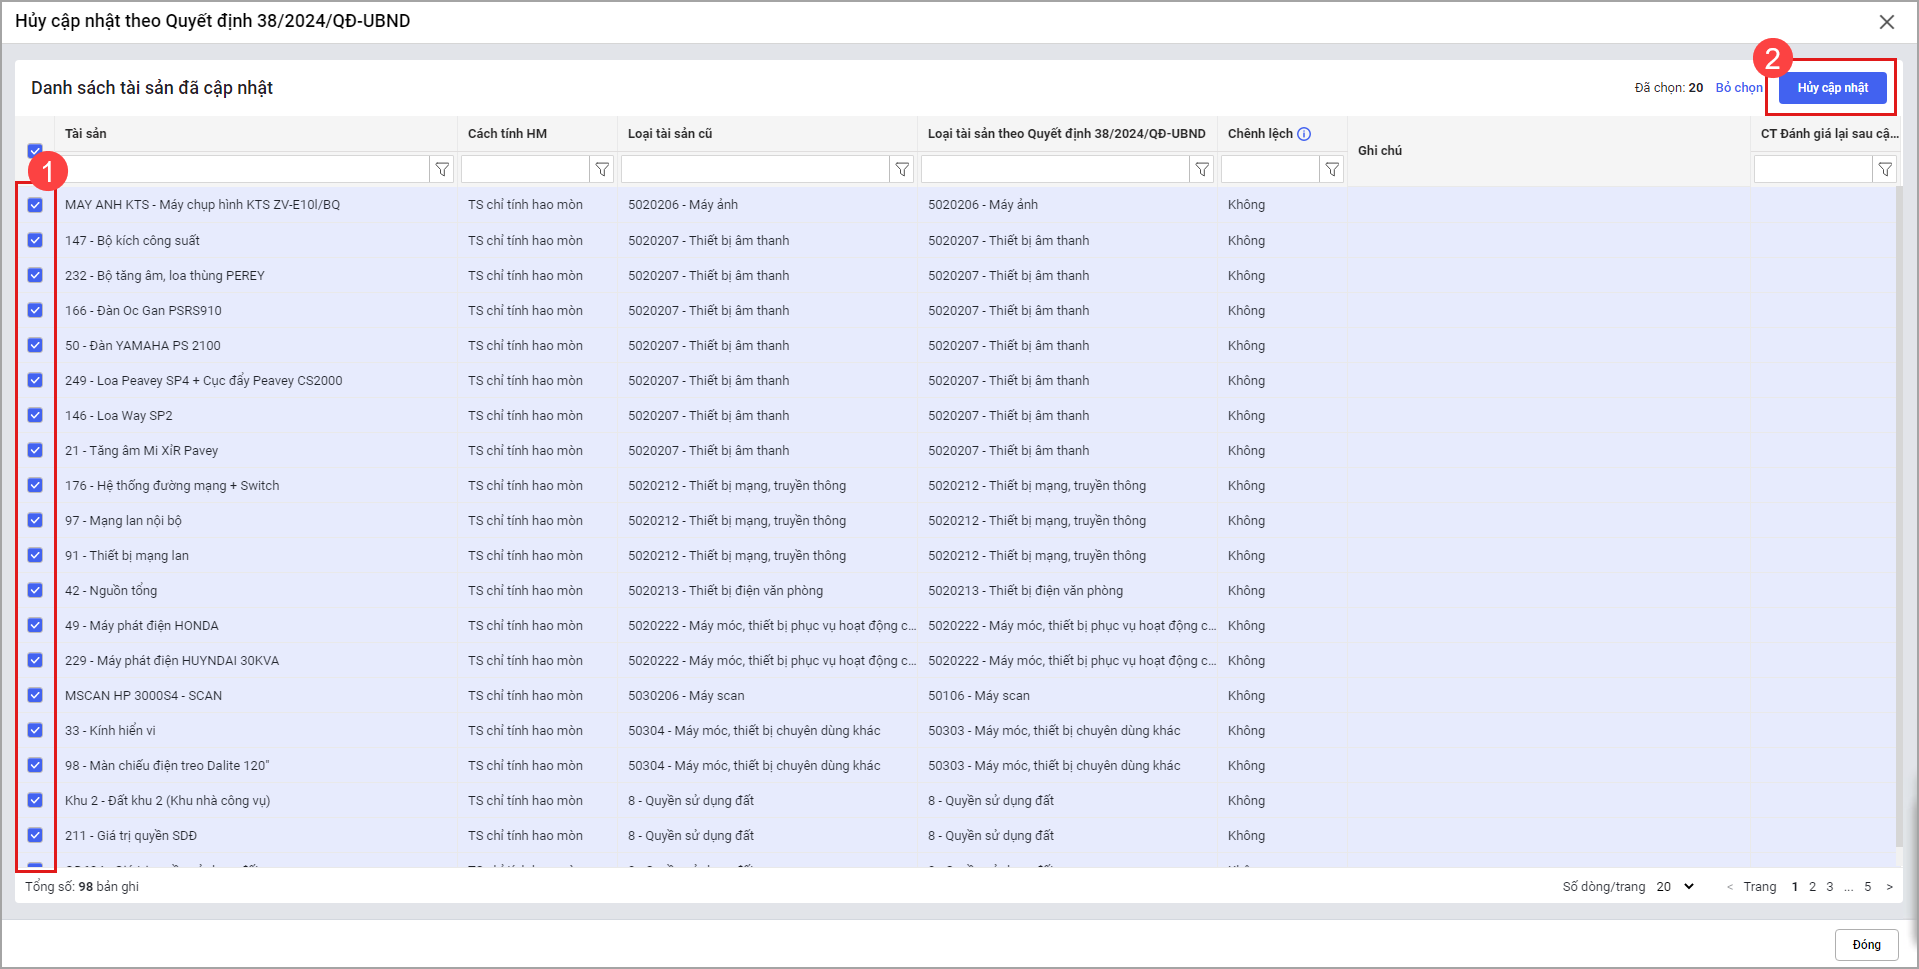Go to the next page arrow
The width and height of the screenshot is (1919, 969).
pyautogui.click(x=1889, y=887)
